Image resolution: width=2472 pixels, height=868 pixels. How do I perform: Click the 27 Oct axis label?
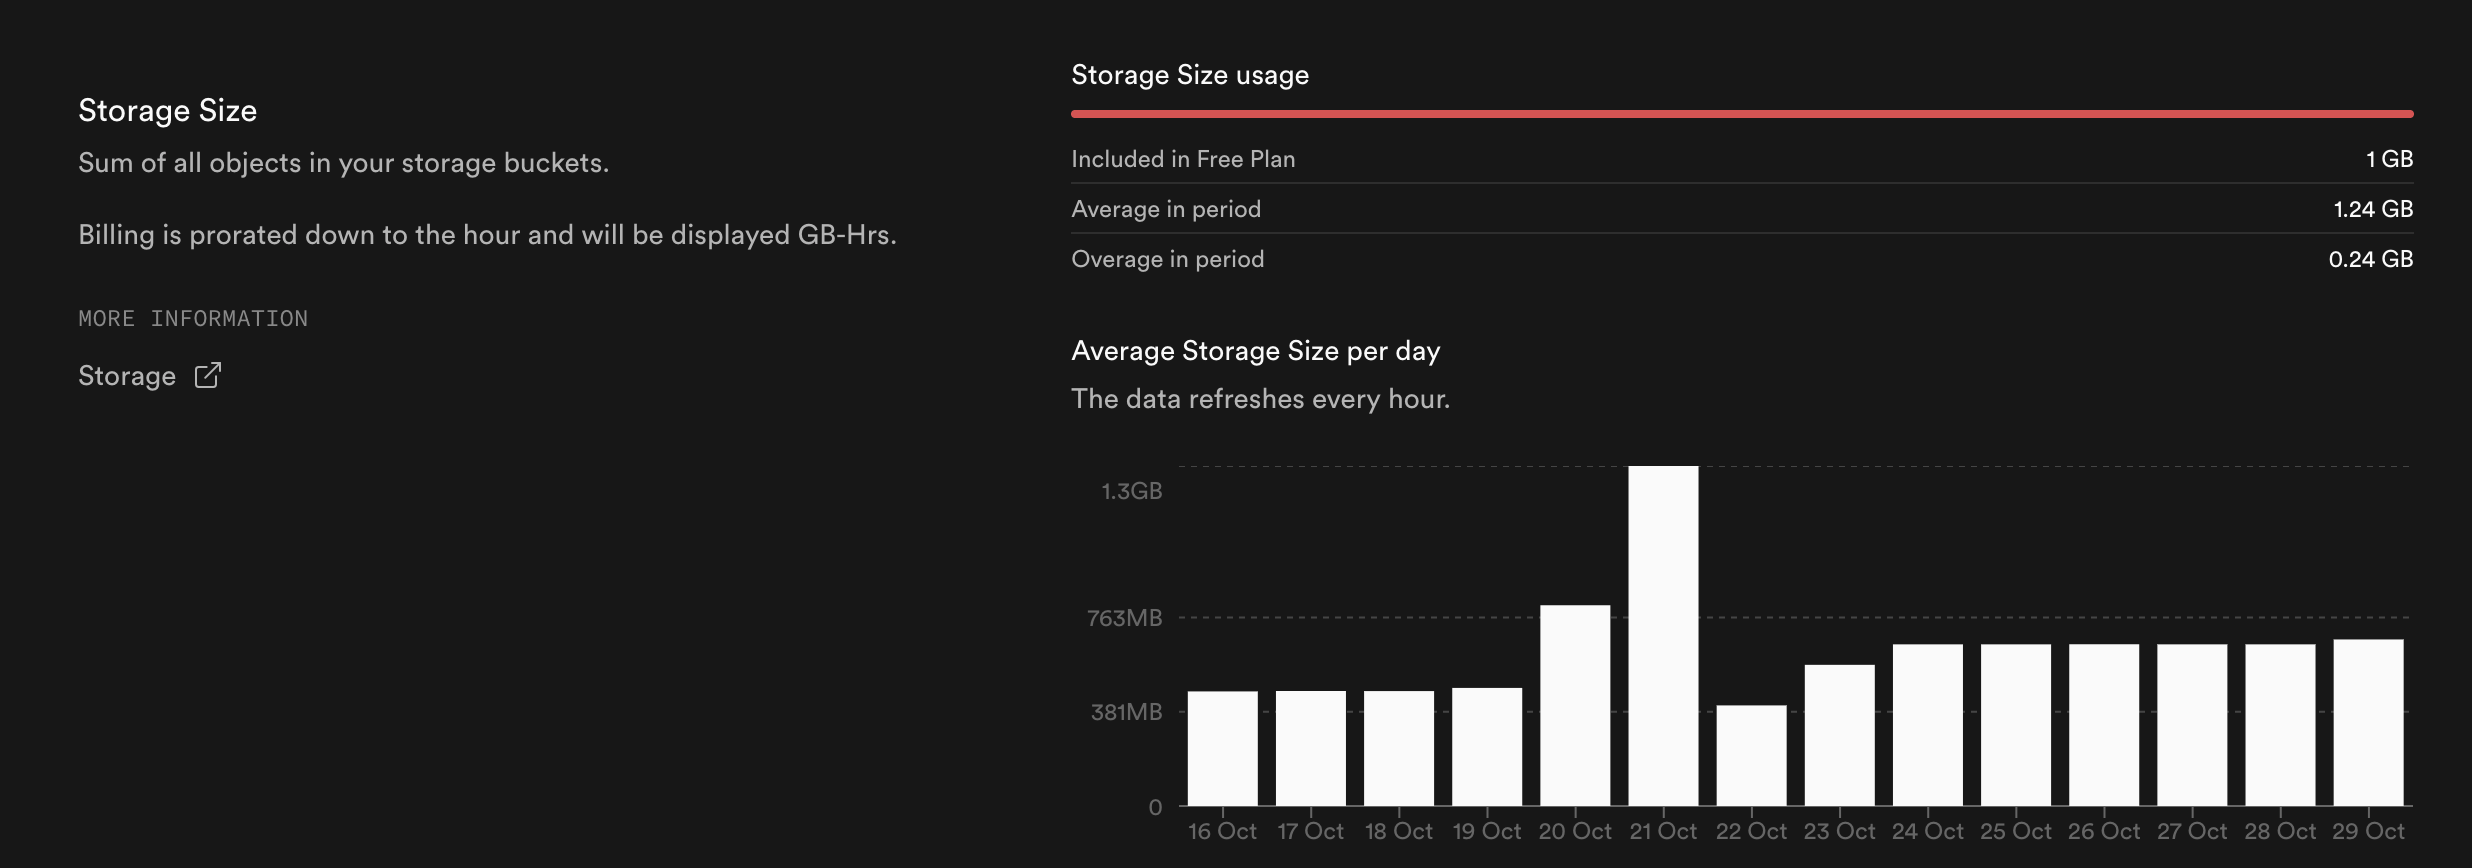[x=2192, y=831]
